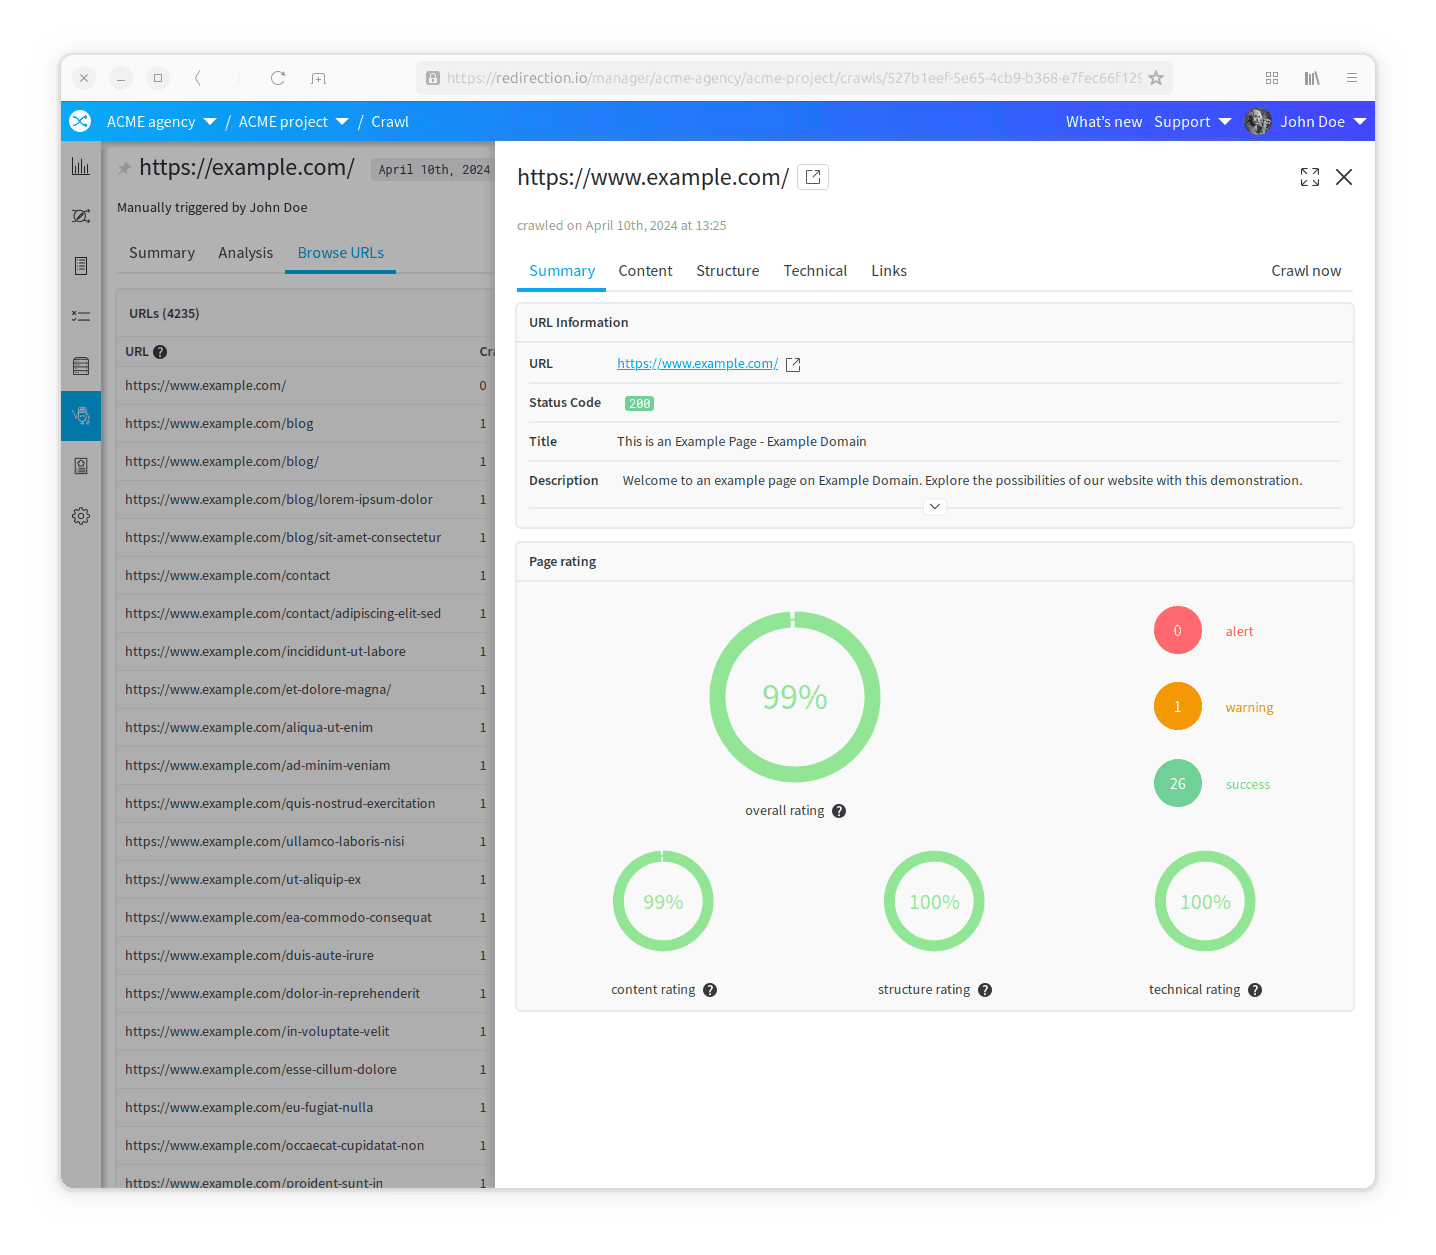Viewport: 1436px width, 1255px height.
Task: Click the help icon next to technical rating
Action: pos(1255,990)
